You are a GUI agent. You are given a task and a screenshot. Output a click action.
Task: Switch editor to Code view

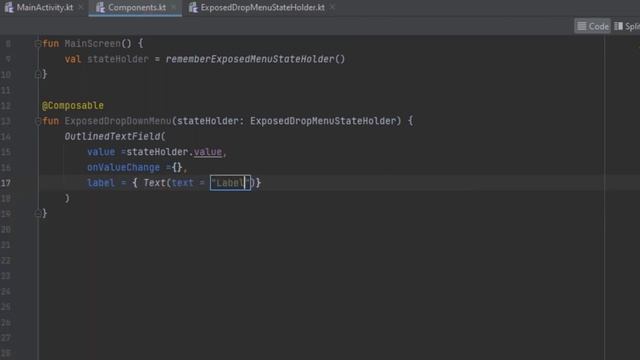coord(593,26)
